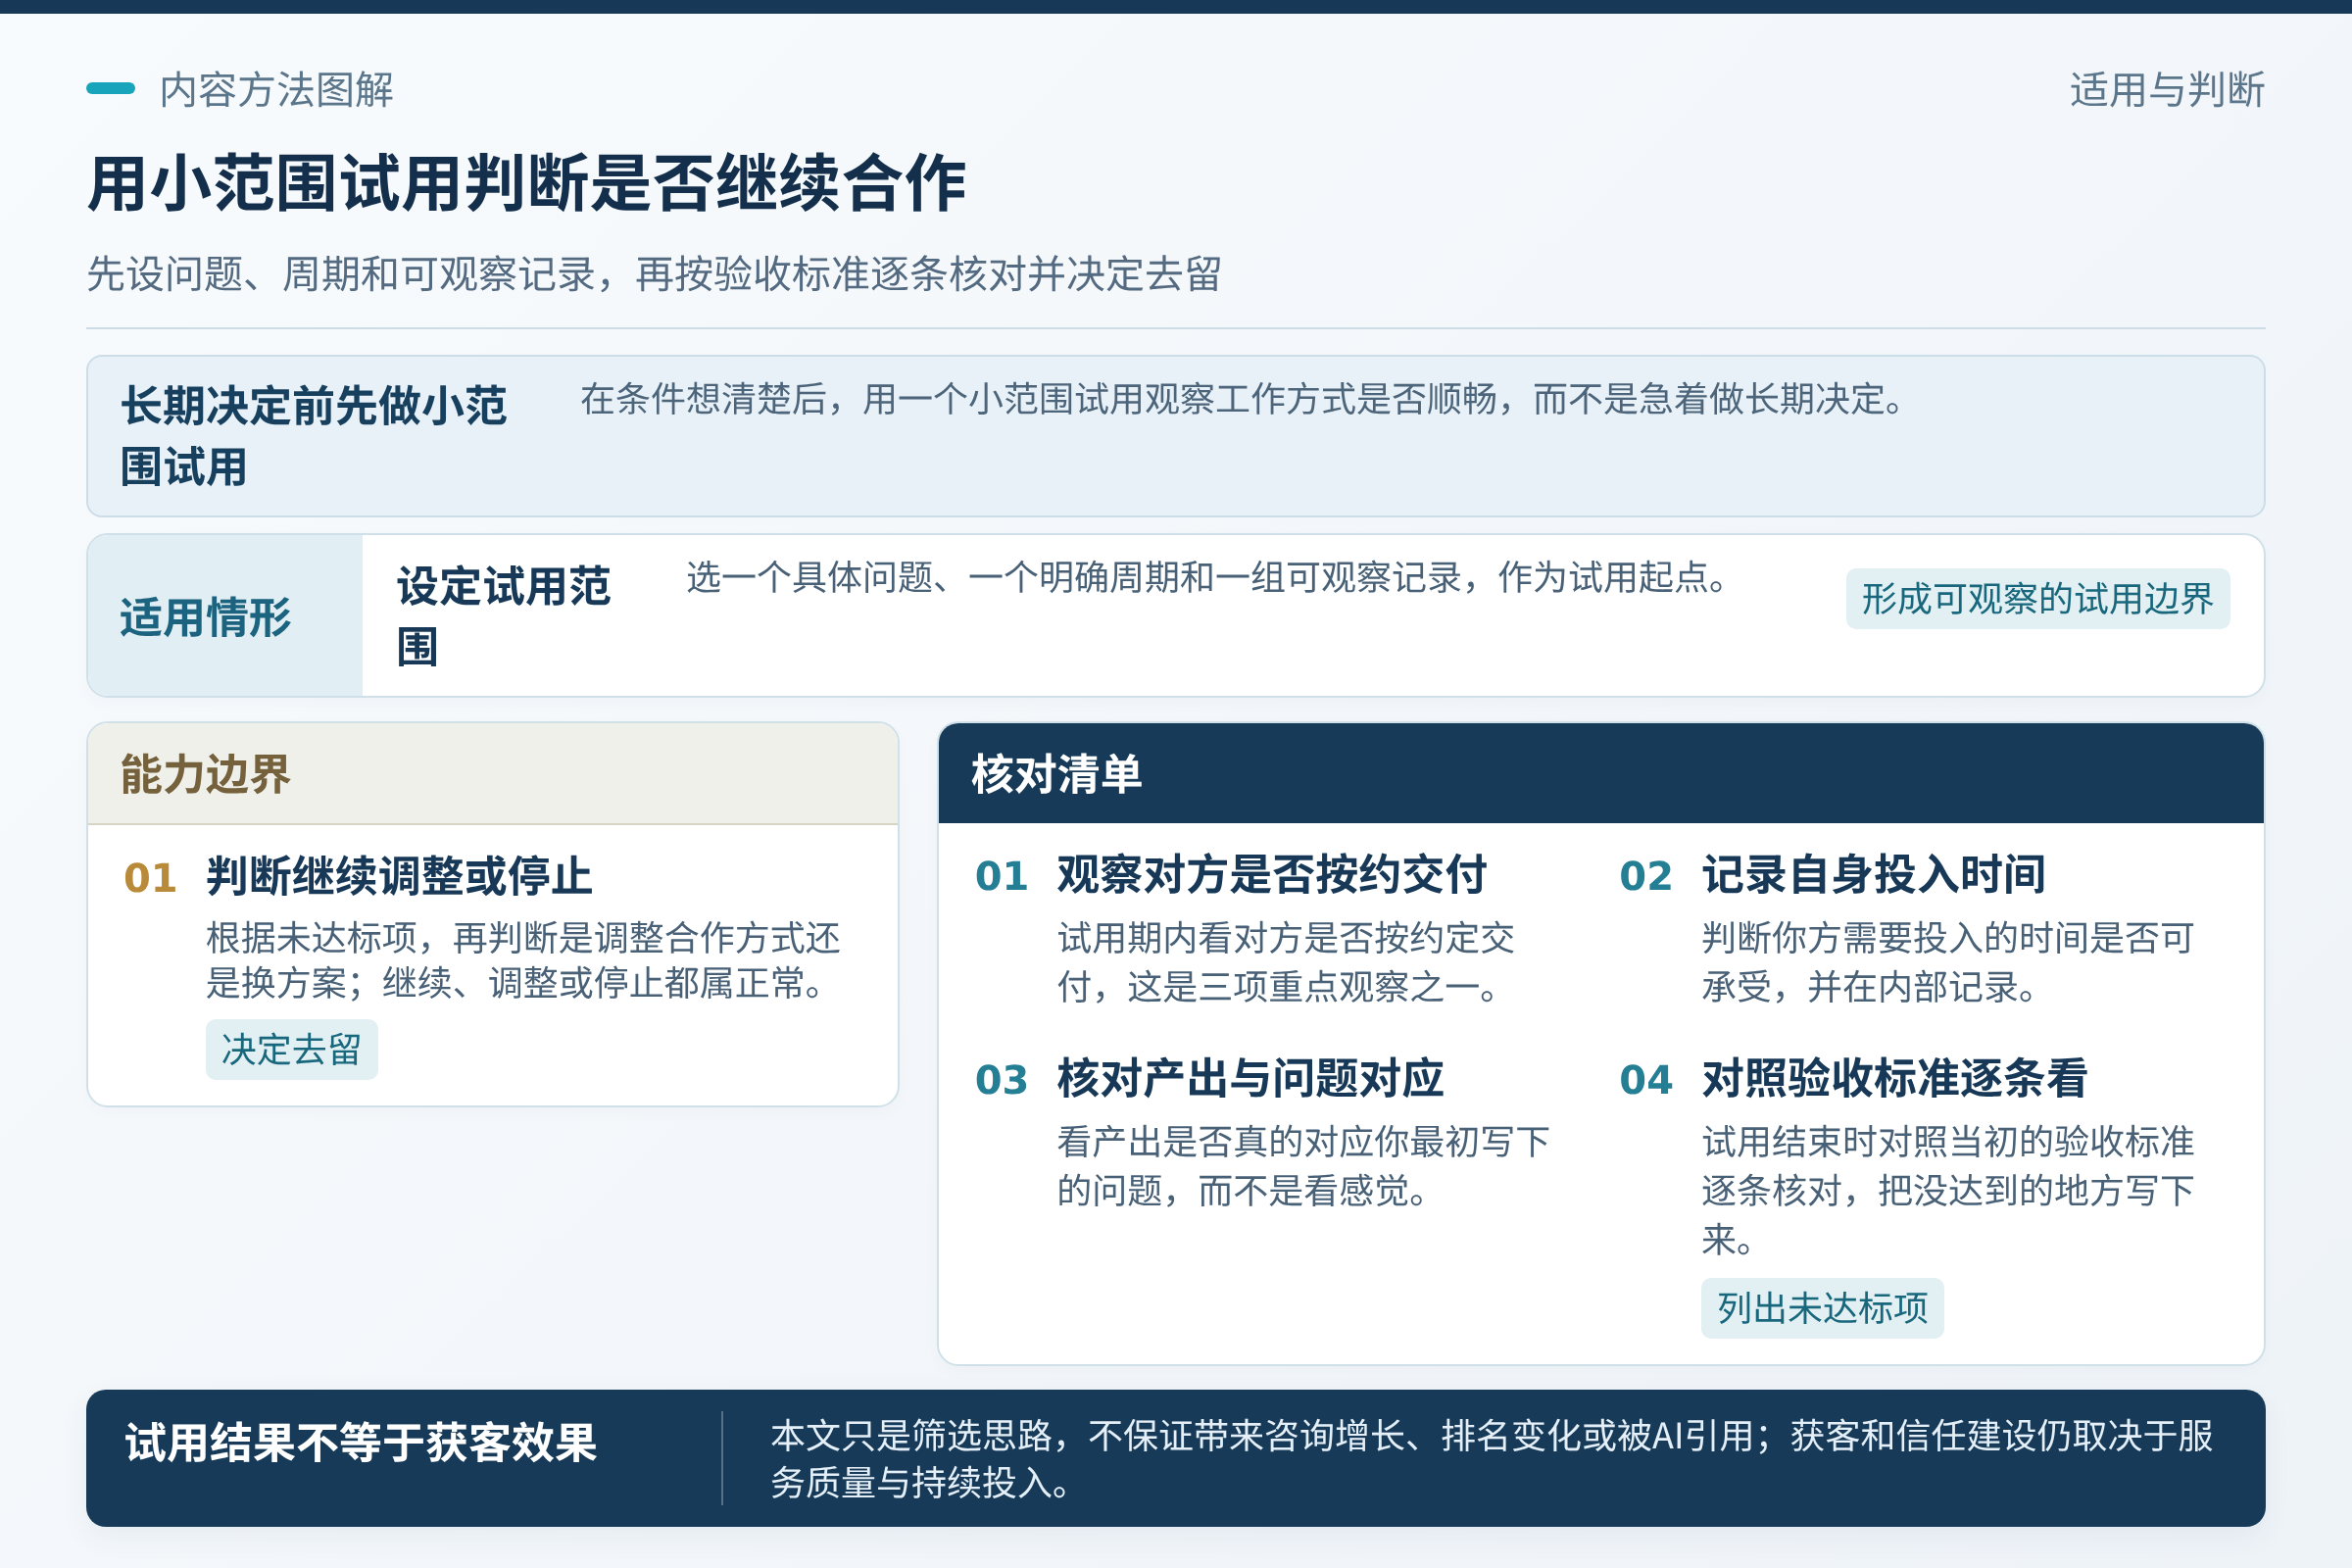Click the gold '01' number in 能力边界
The image size is (2352, 1568).
coord(150,878)
